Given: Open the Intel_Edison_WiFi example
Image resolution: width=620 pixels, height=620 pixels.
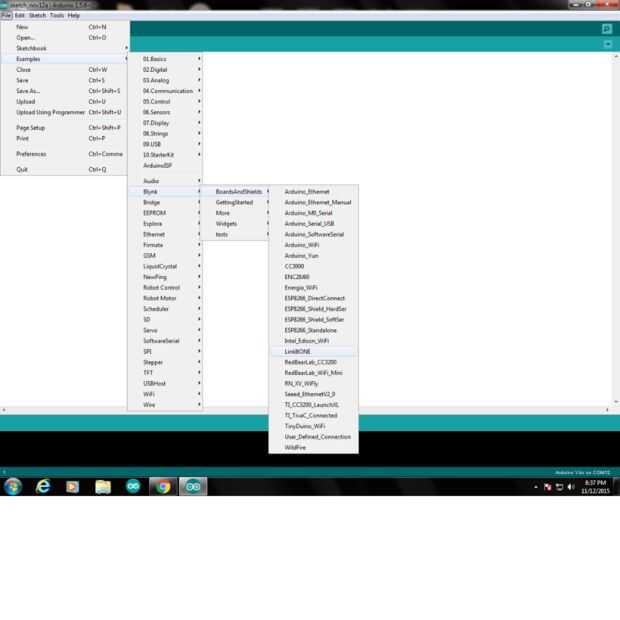Looking at the screenshot, I should pyautogui.click(x=314, y=340).
